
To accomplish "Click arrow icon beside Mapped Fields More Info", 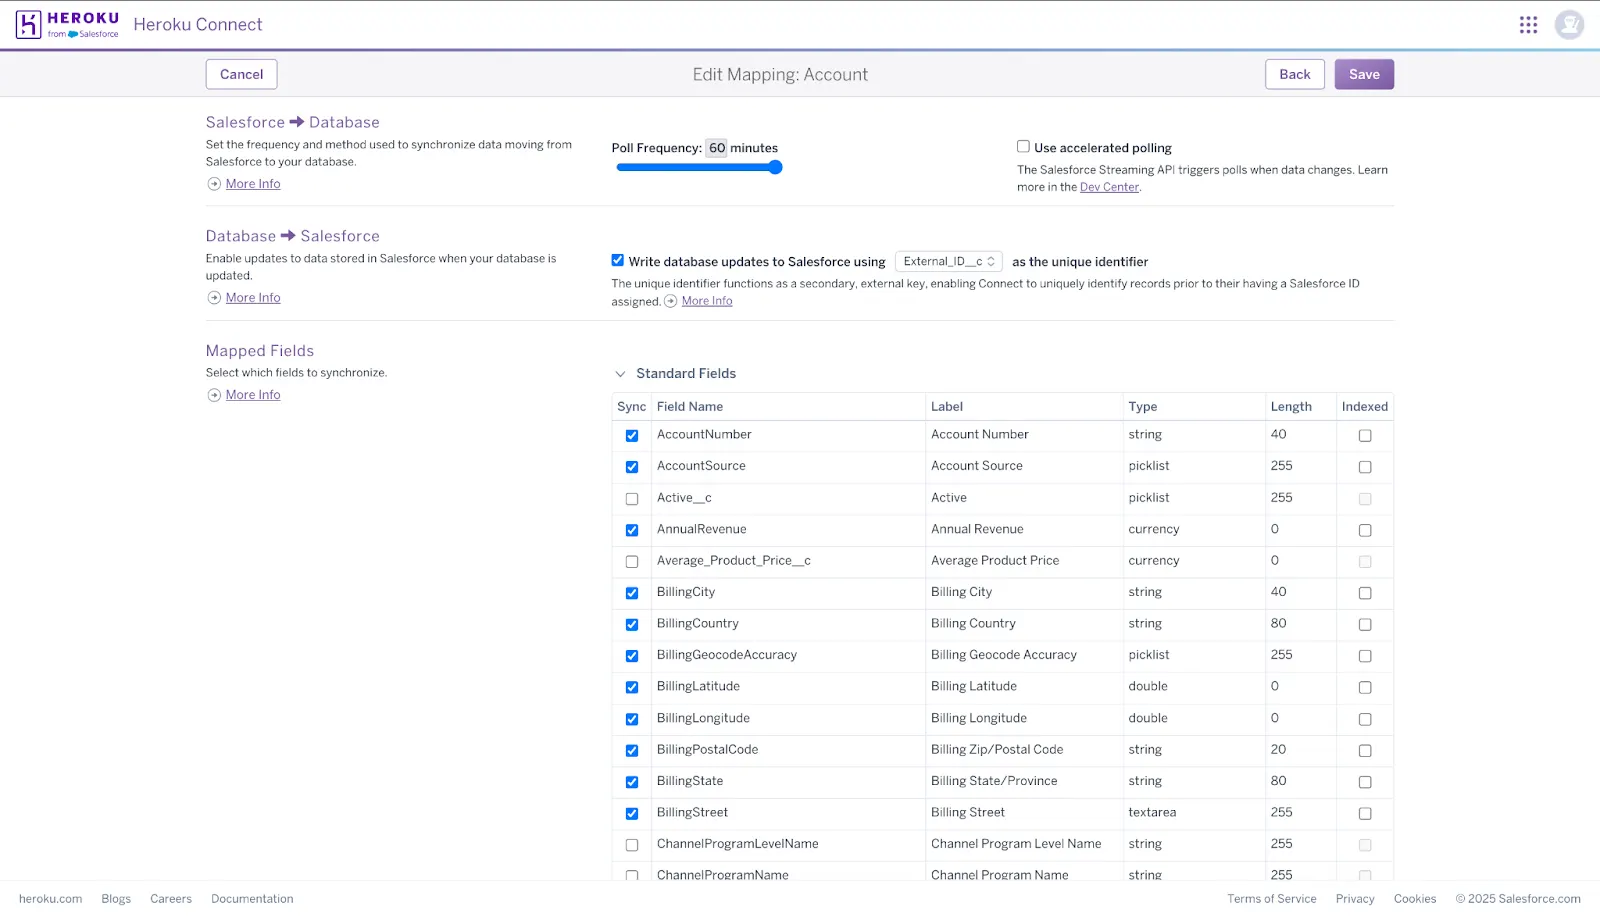I will [x=214, y=395].
